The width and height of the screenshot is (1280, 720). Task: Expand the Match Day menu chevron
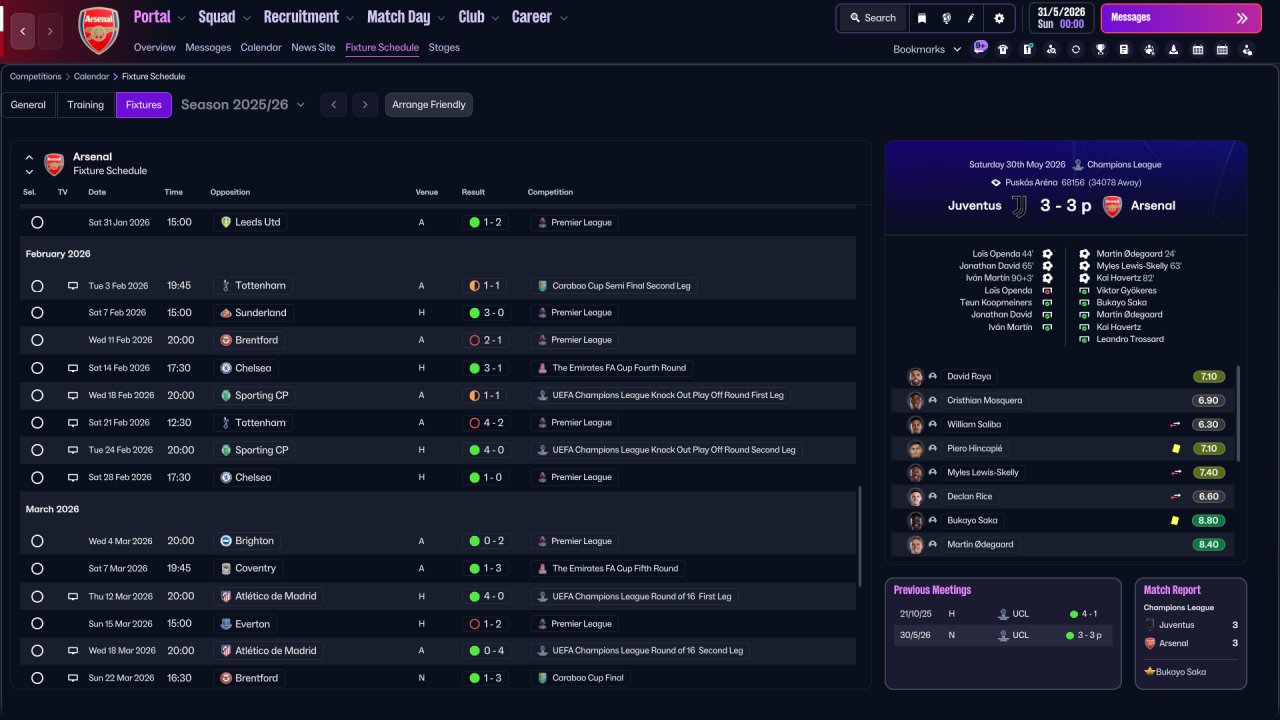[441, 18]
